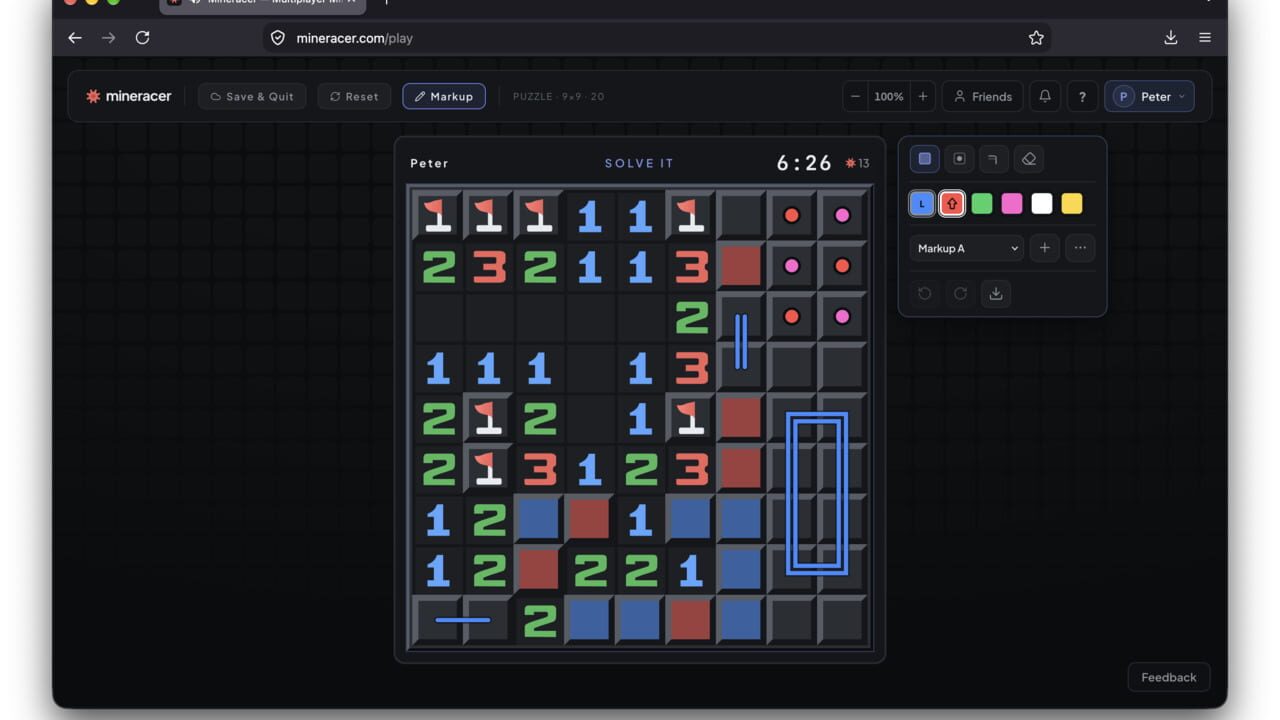Viewport: 1280px width, 720px height.
Task: Add a new markup layer with plus
Action: coord(1044,248)
